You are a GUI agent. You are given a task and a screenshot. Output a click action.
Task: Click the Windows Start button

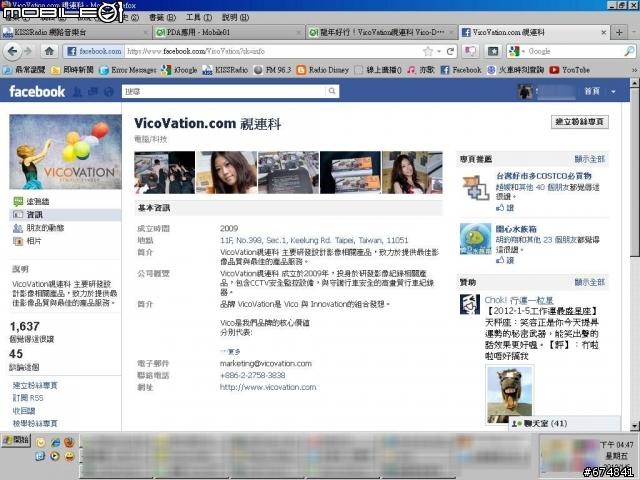(16, 440)
